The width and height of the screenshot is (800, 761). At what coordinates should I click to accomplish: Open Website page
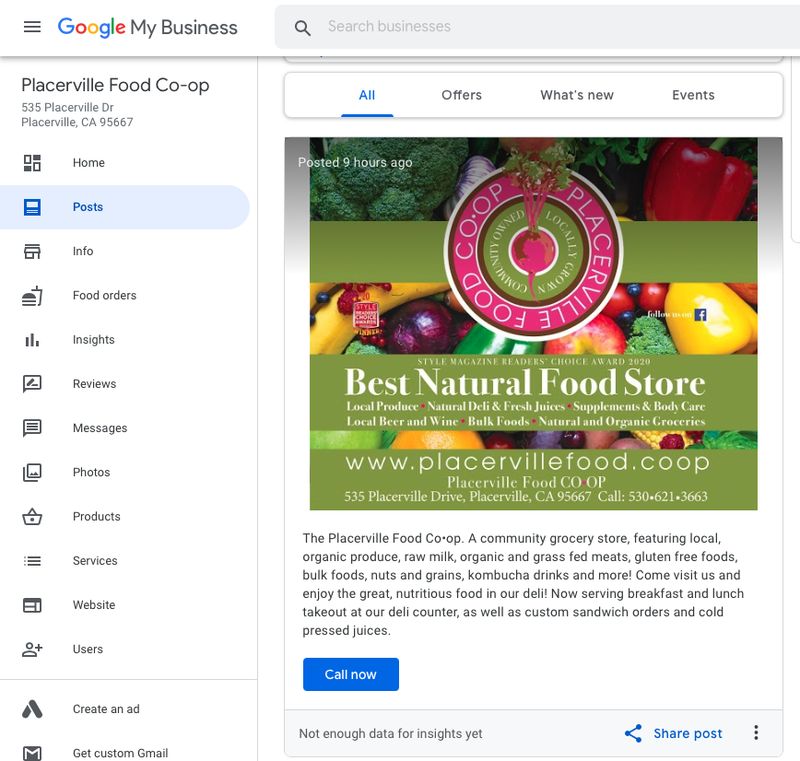pos(94,605)
